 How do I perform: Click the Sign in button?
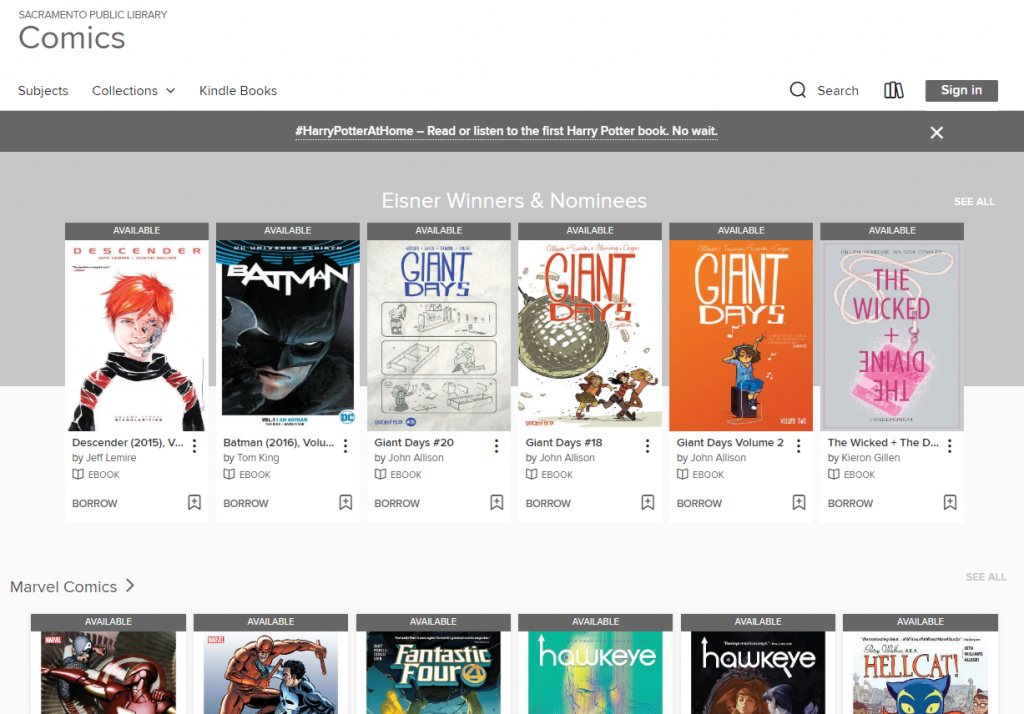click(x=961, y=91)
